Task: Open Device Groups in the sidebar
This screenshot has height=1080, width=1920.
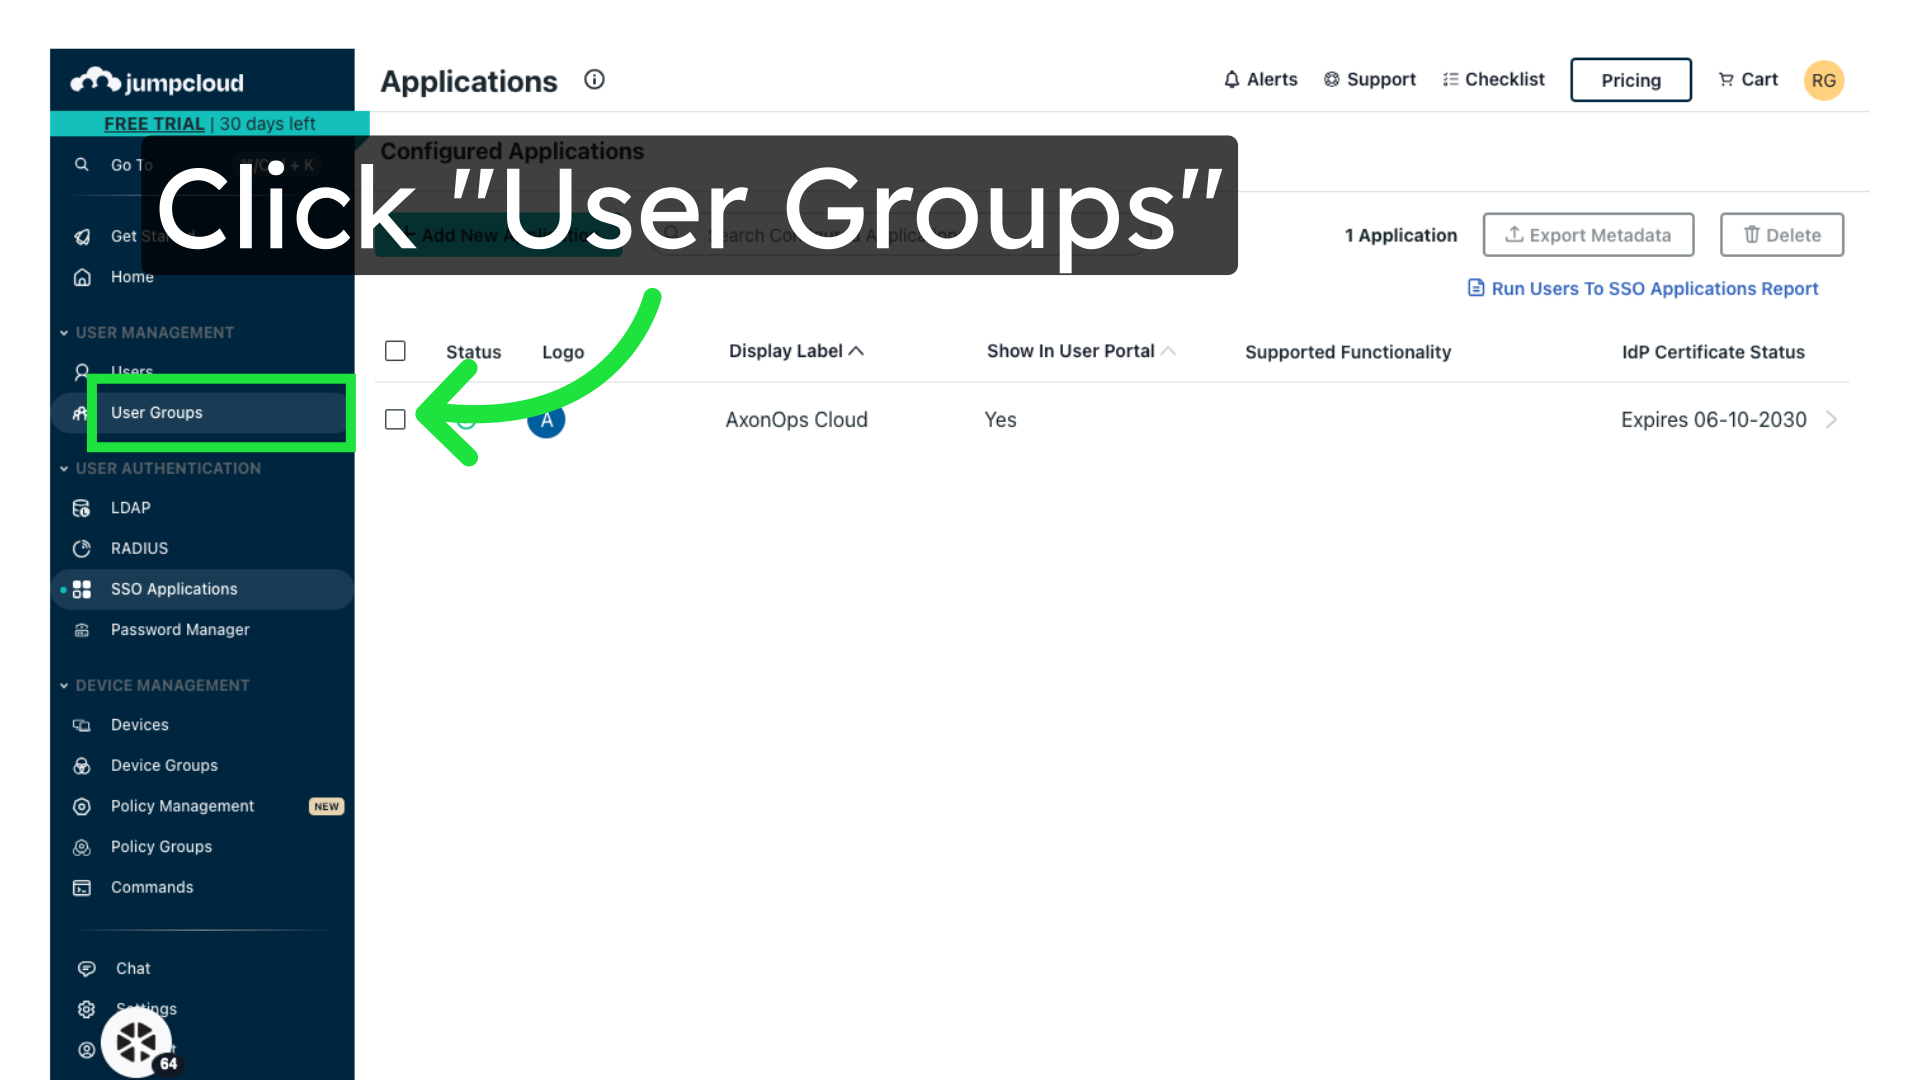Action: (x=164, y=766)
